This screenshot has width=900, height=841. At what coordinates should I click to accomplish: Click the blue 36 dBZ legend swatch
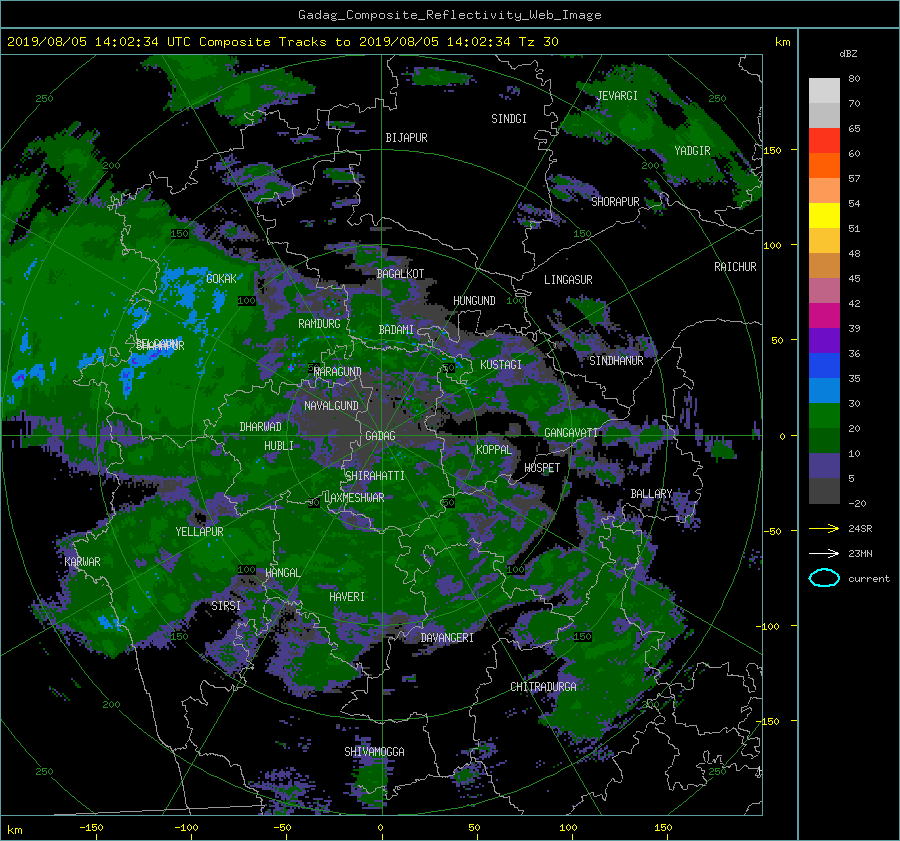pos(824,365)
